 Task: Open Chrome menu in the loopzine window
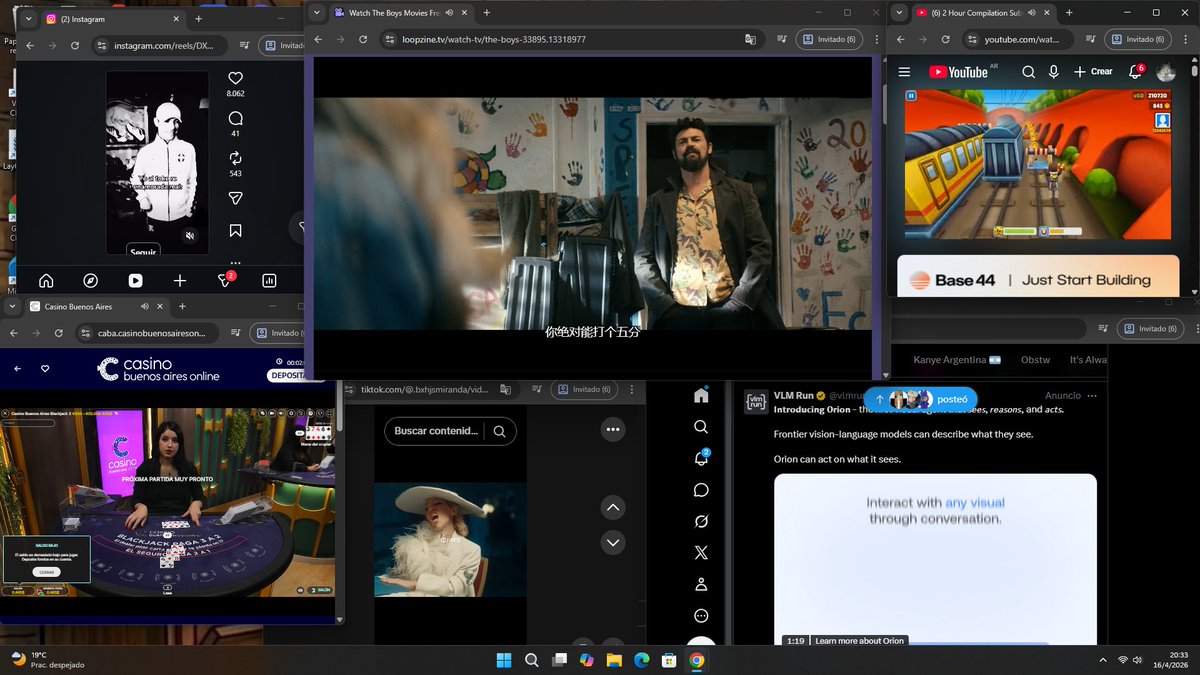(x=875, y=39)
